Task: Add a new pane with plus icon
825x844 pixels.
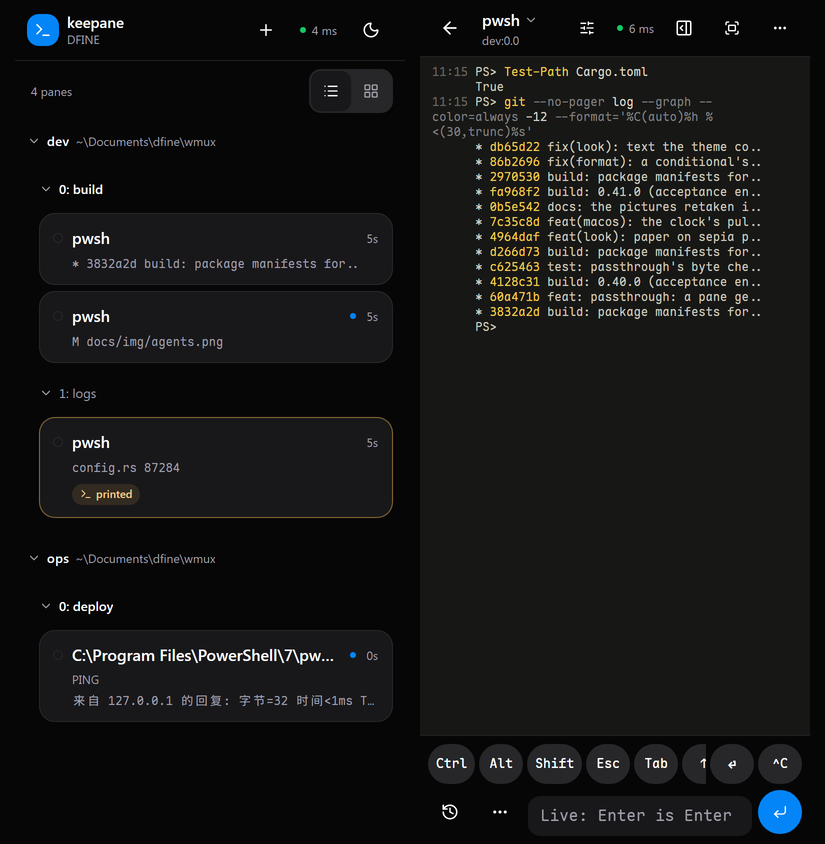Action: (x=266, y=30)
